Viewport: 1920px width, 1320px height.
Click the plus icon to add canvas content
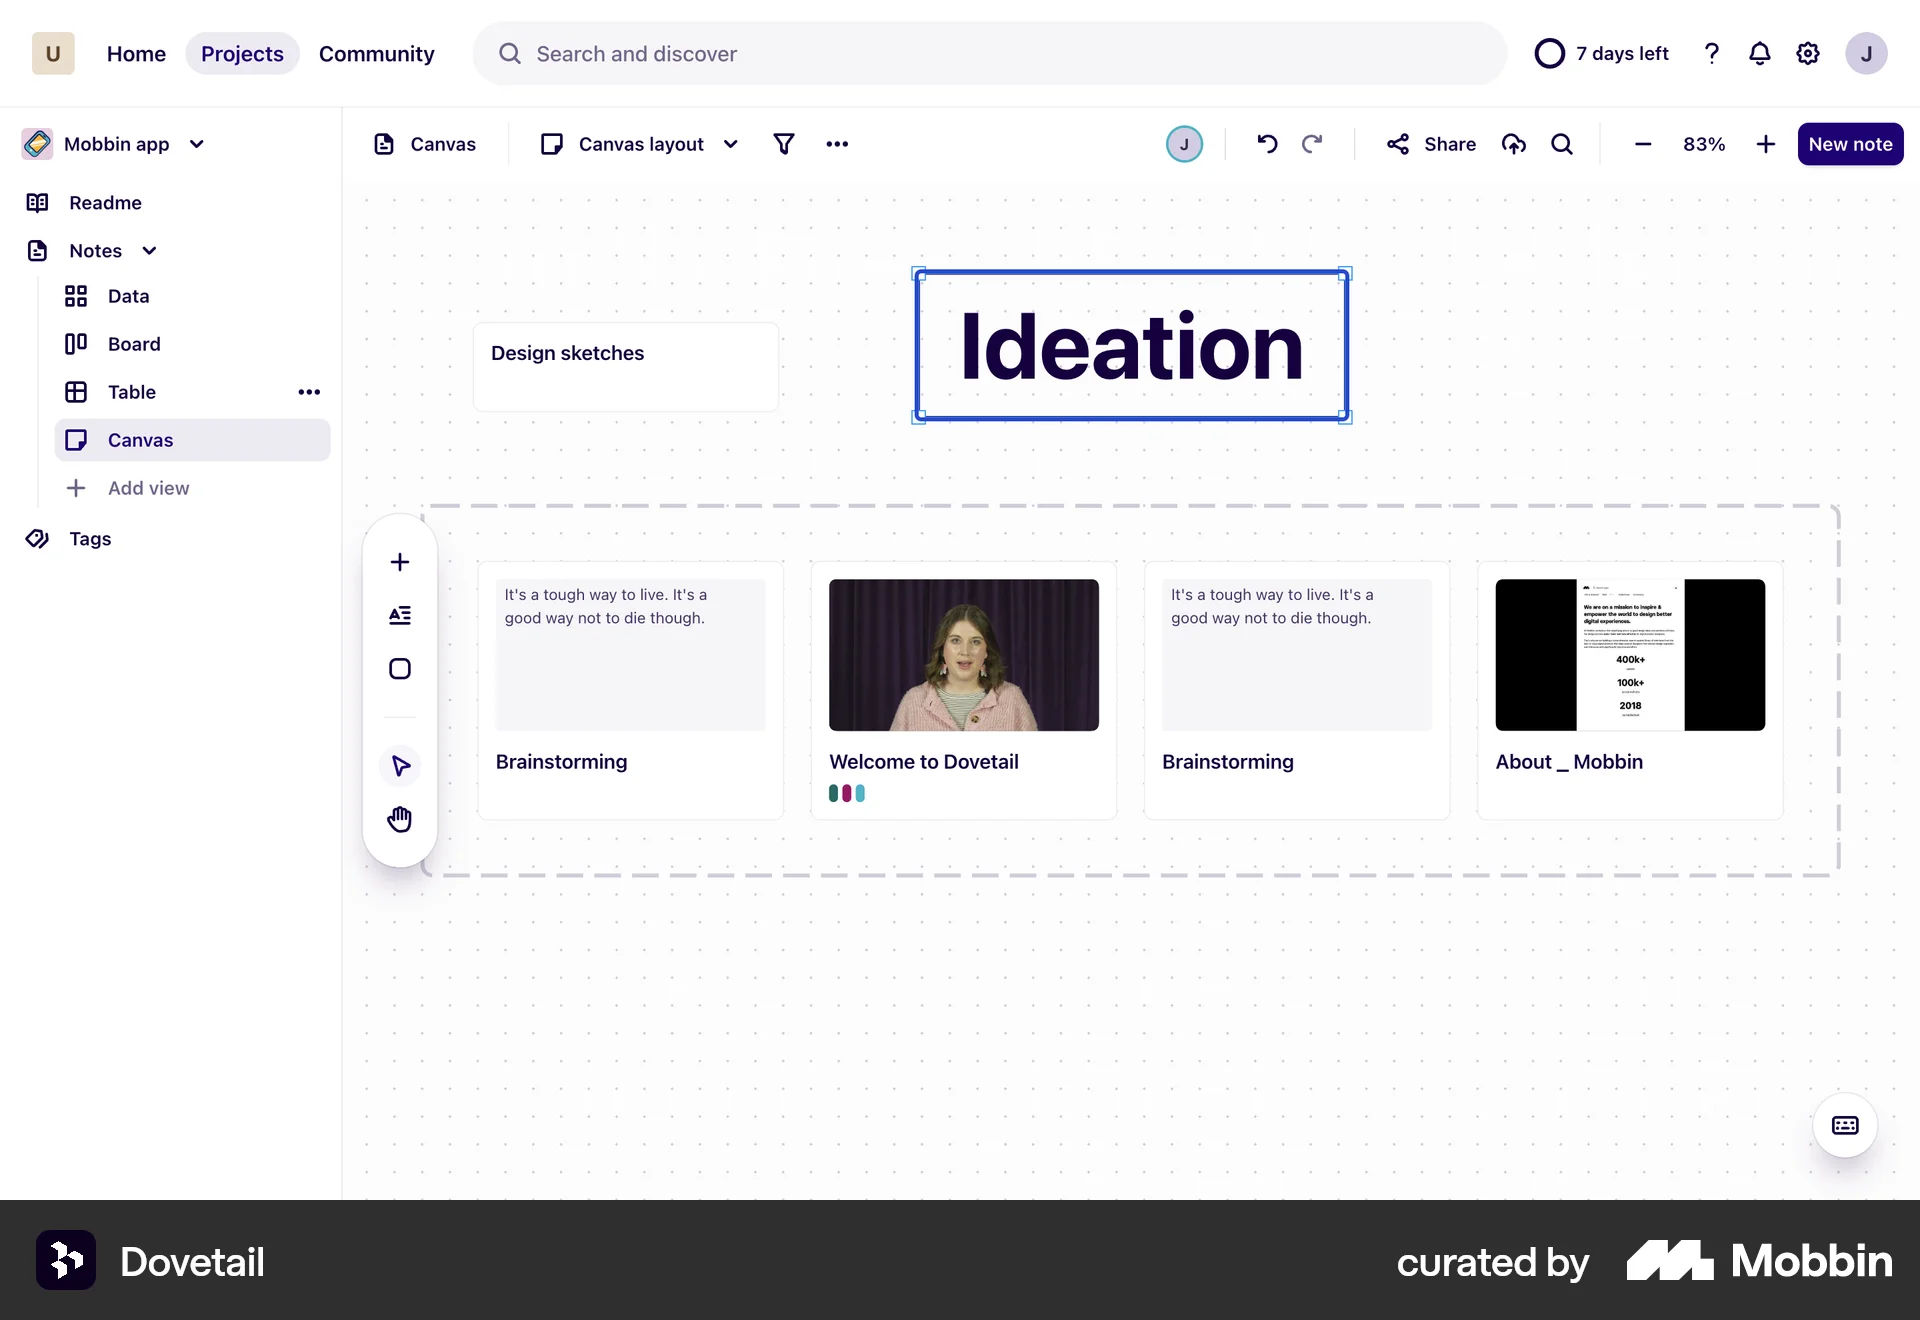(x=399, y=562)
